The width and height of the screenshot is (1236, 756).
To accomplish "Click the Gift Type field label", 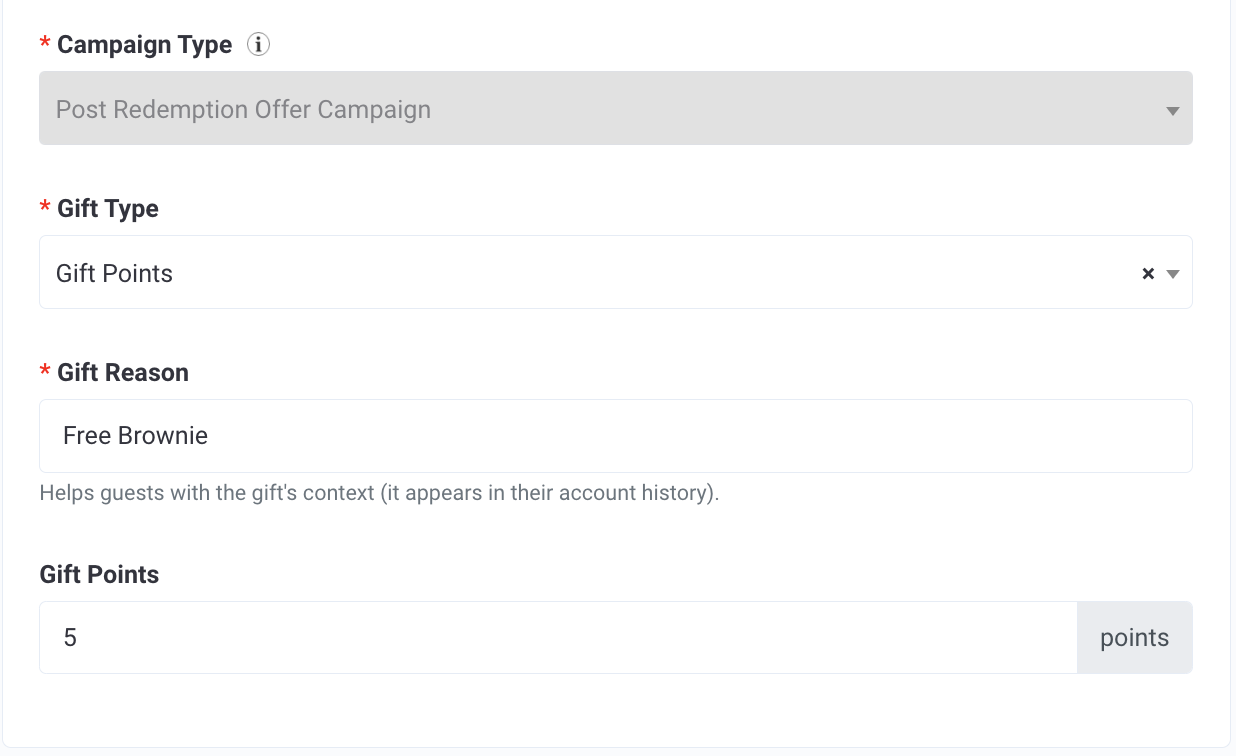I will 108,209.
